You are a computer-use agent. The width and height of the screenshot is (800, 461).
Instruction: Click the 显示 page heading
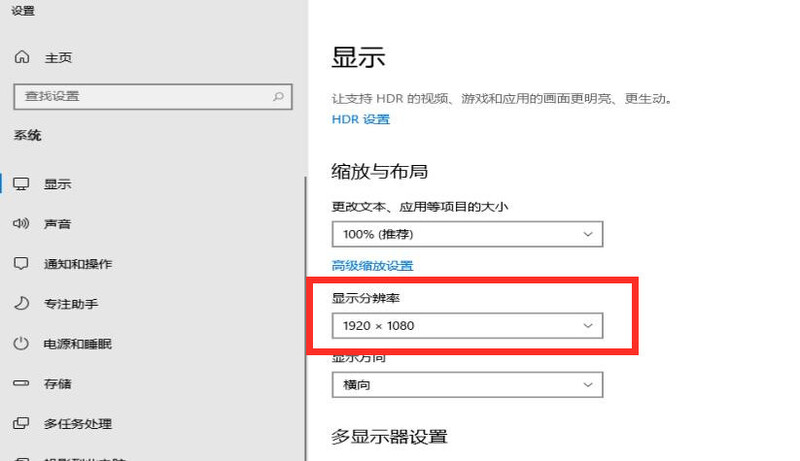pos(358,57)
